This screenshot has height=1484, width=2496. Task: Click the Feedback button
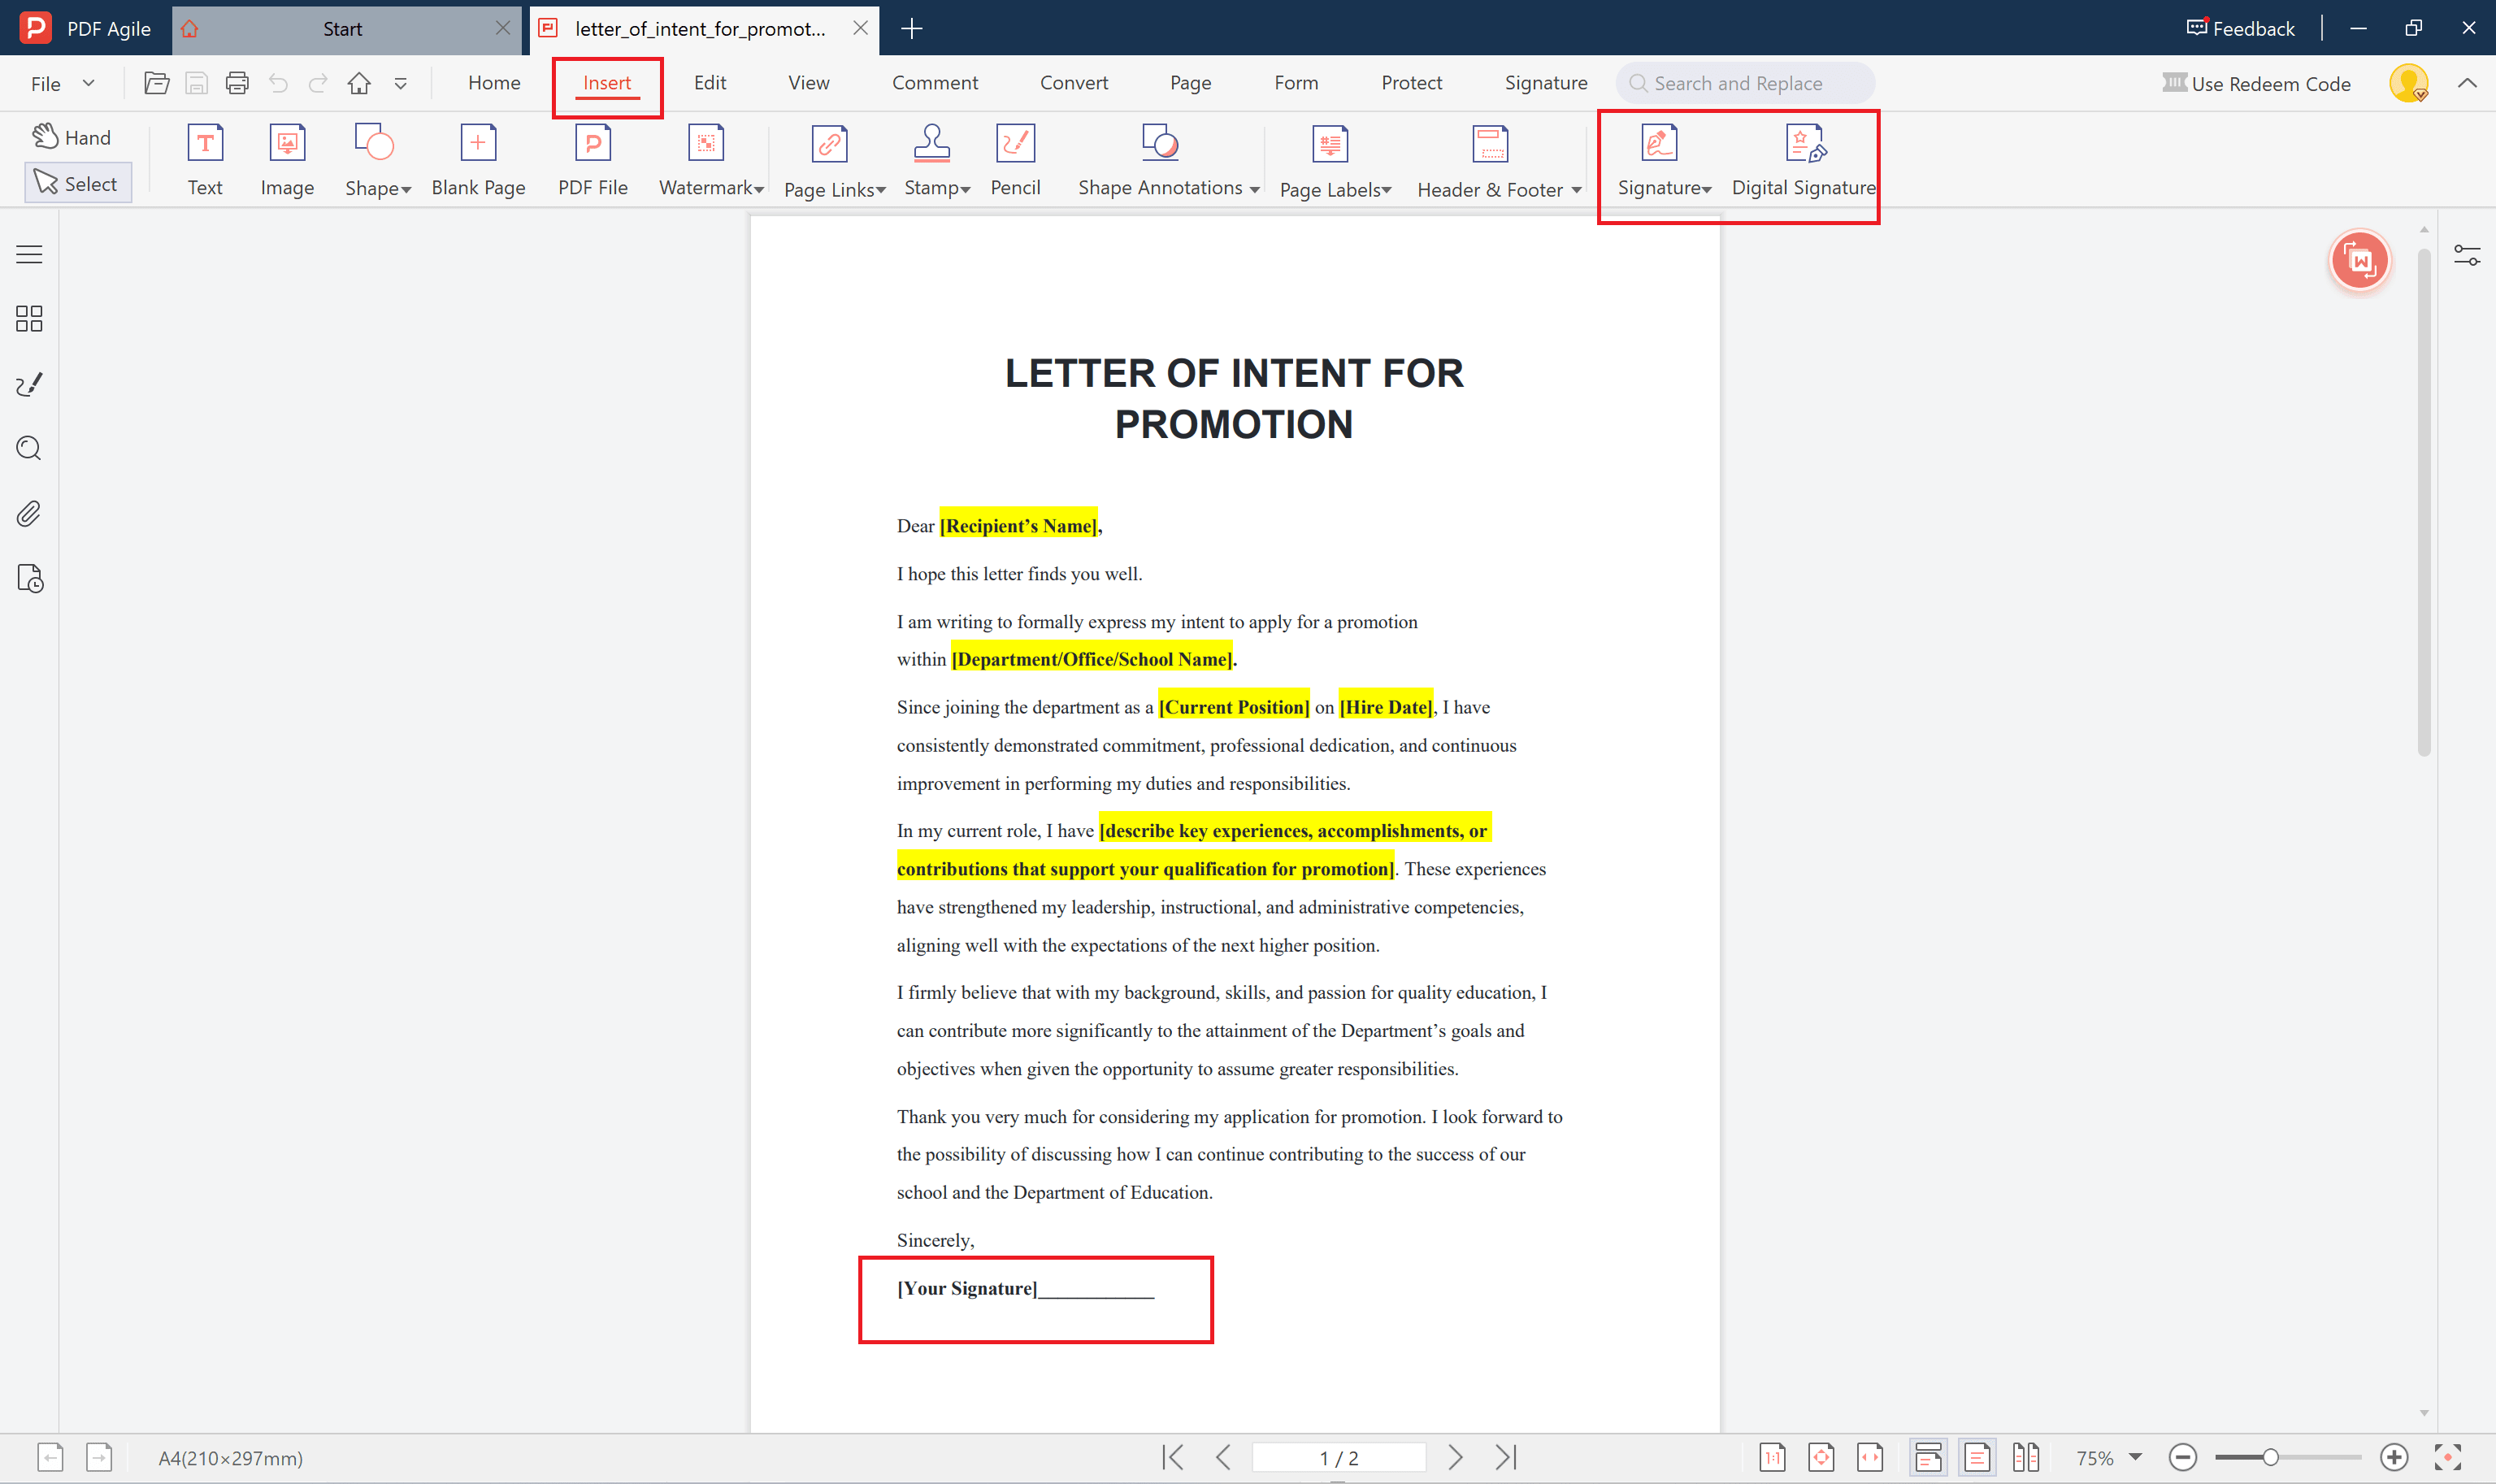2240,28
